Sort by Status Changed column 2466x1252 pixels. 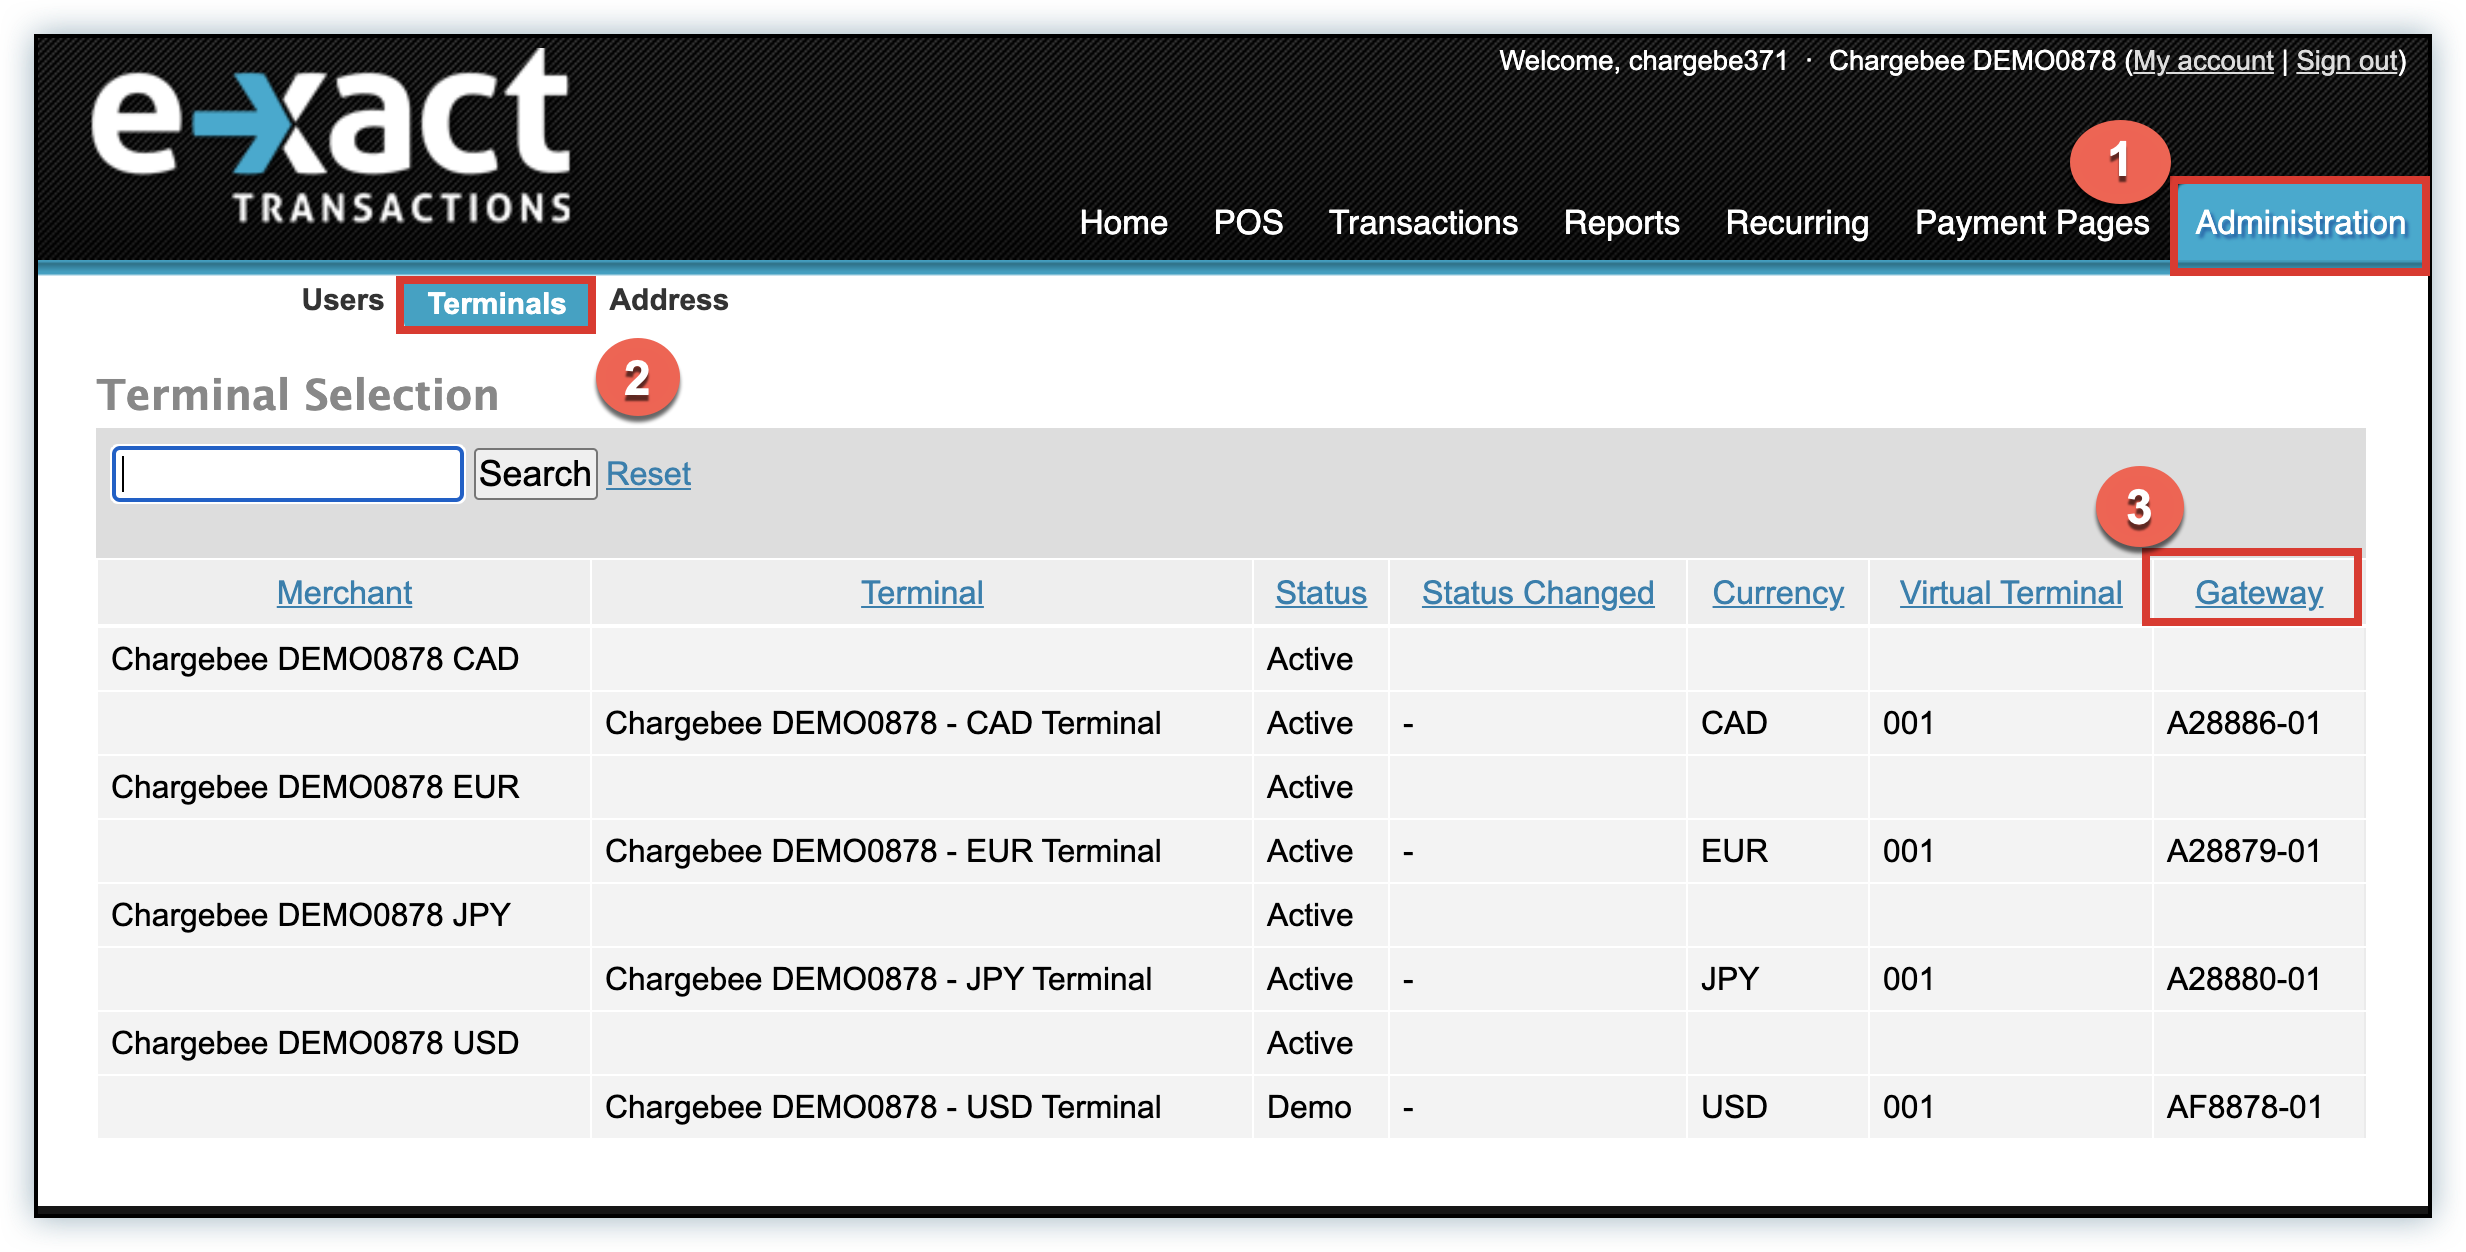(x=1537, y=593)
